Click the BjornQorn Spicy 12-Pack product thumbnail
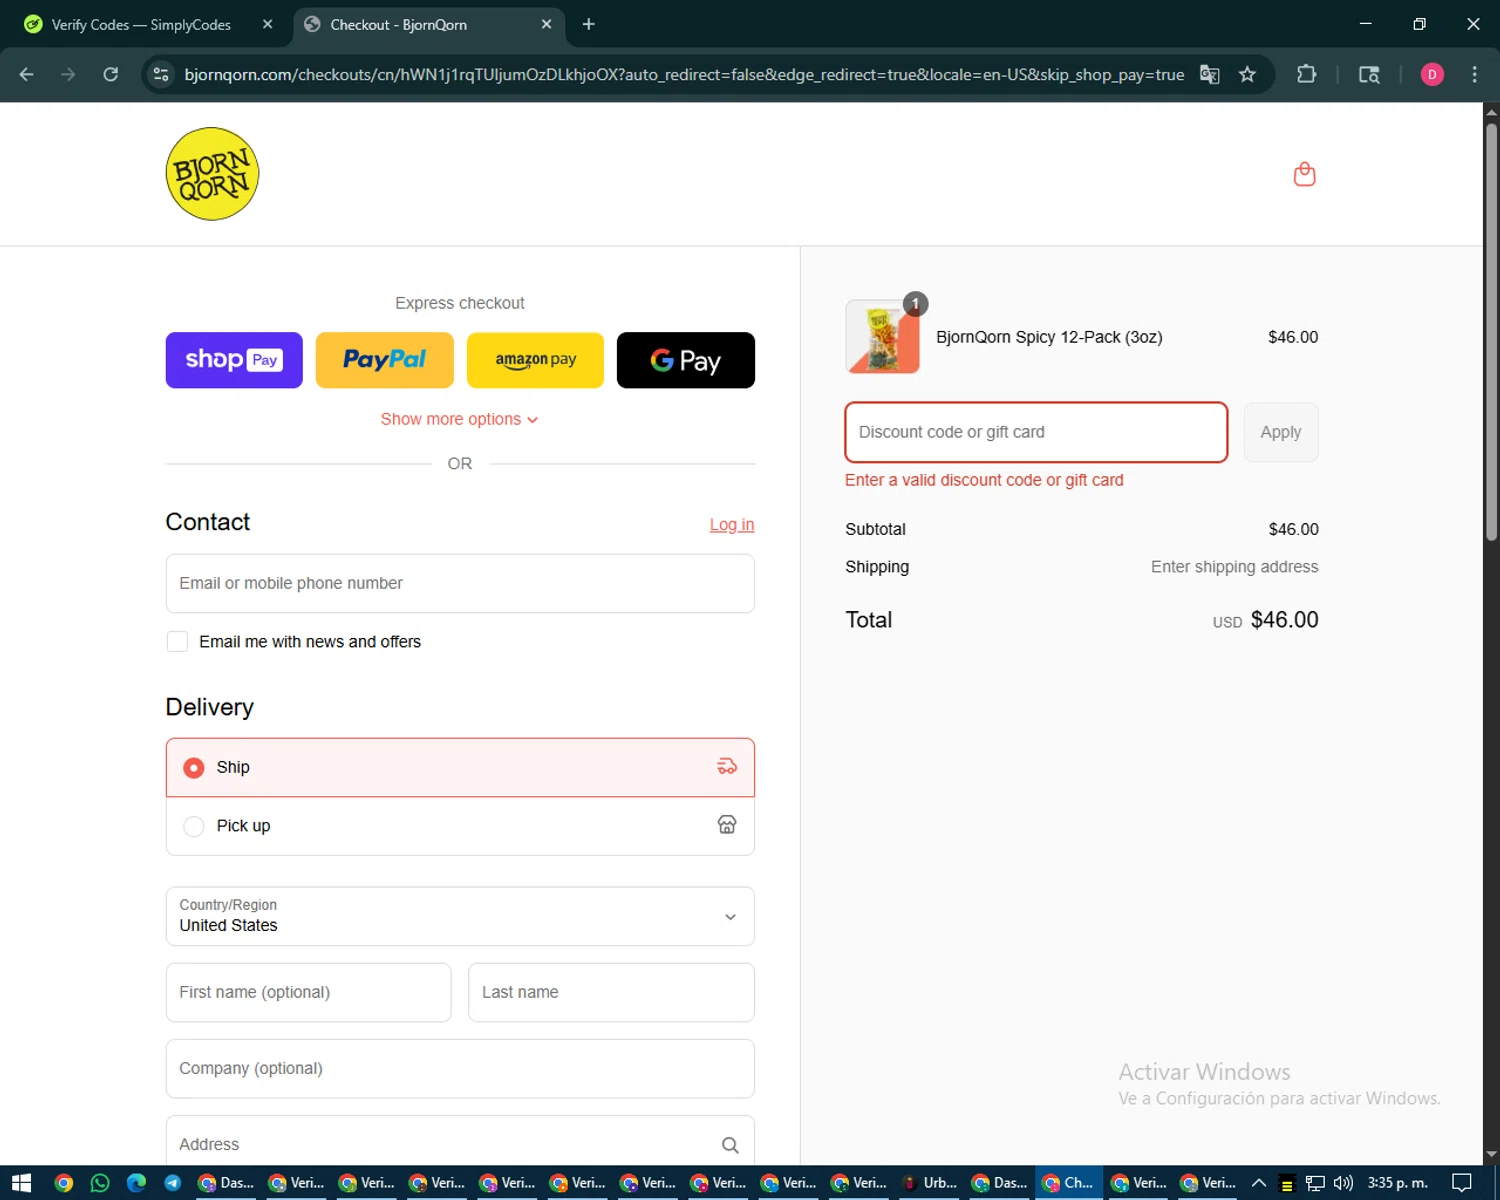The image size is (1500, 1200). 883,337
